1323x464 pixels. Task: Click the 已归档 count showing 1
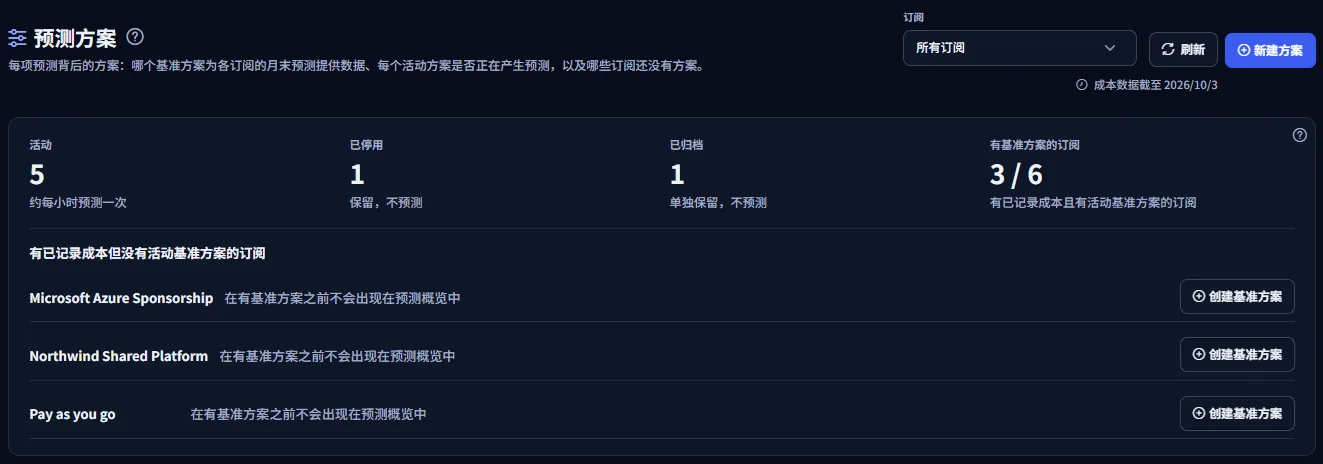point(677,175)
